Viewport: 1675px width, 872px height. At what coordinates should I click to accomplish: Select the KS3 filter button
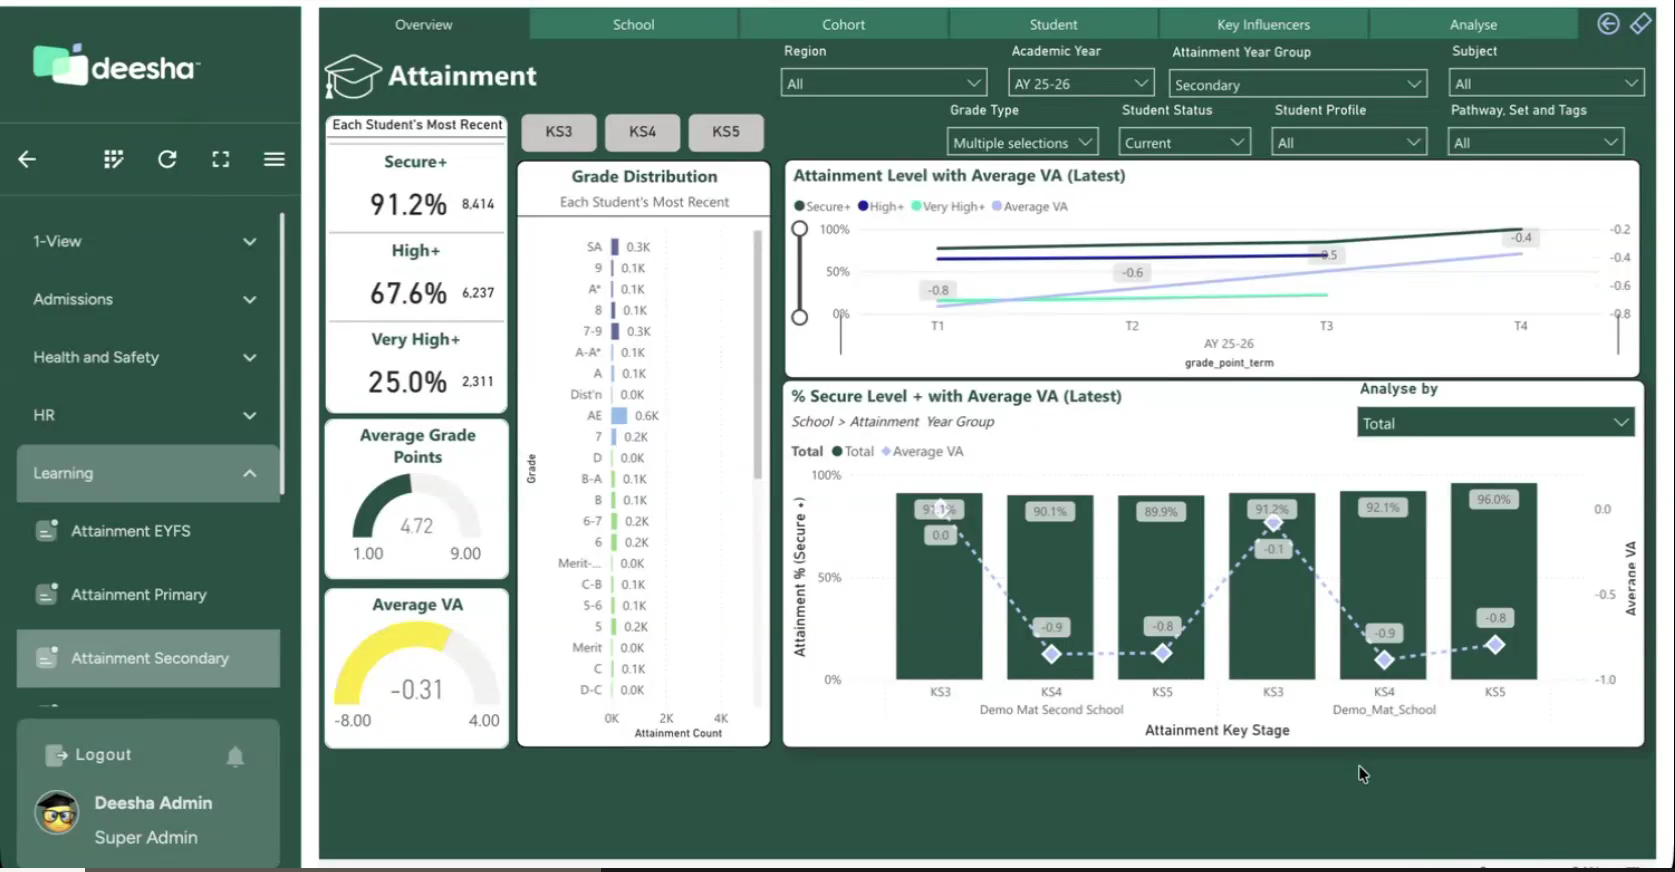(559, 131)
